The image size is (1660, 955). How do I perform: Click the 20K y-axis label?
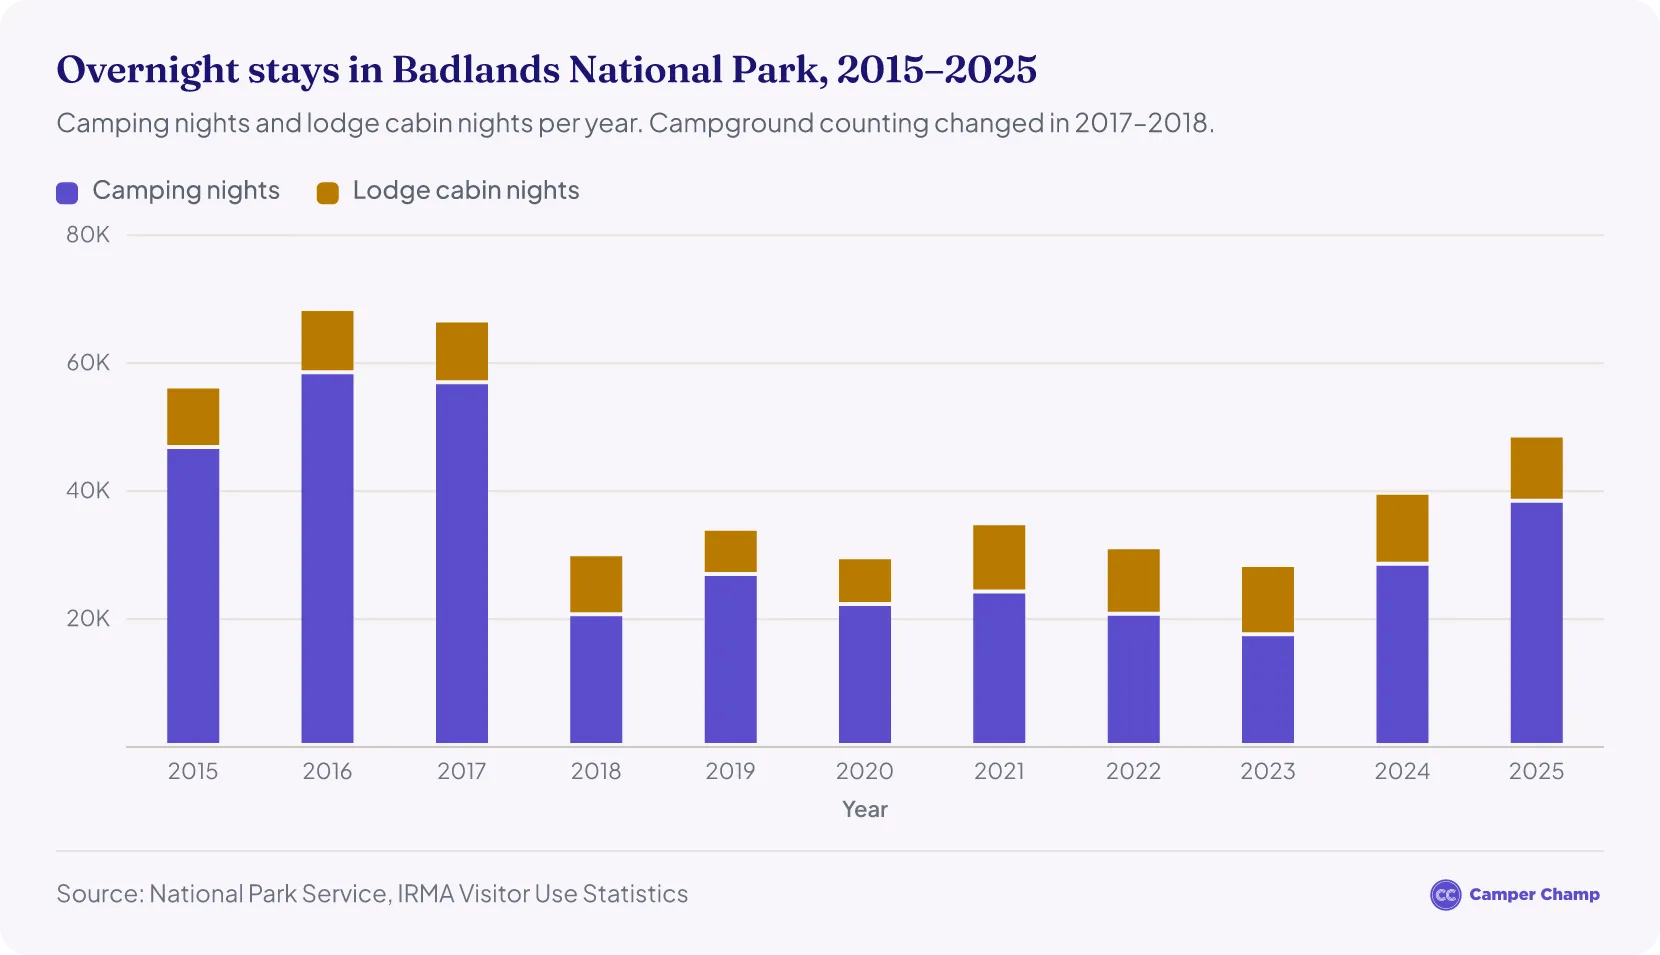[88, 619]
